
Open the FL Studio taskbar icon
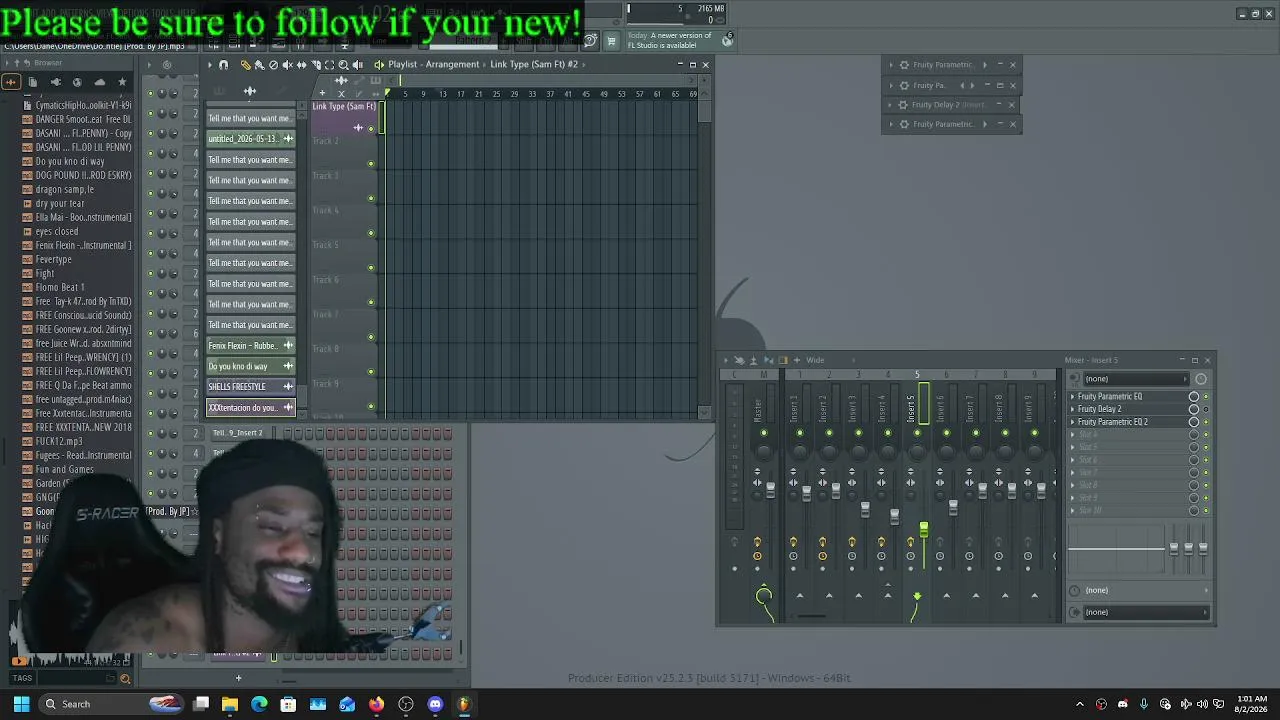tap(464, 704)
